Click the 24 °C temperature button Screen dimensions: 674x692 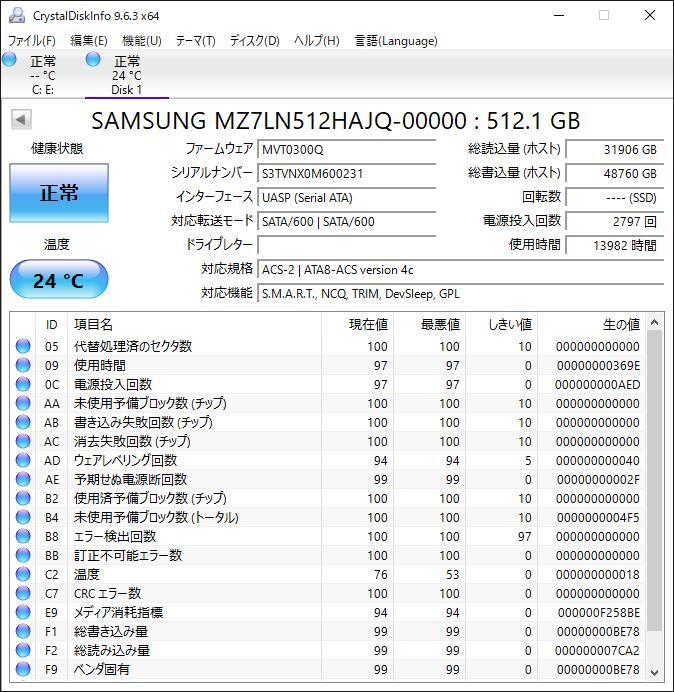coord(59,280)
